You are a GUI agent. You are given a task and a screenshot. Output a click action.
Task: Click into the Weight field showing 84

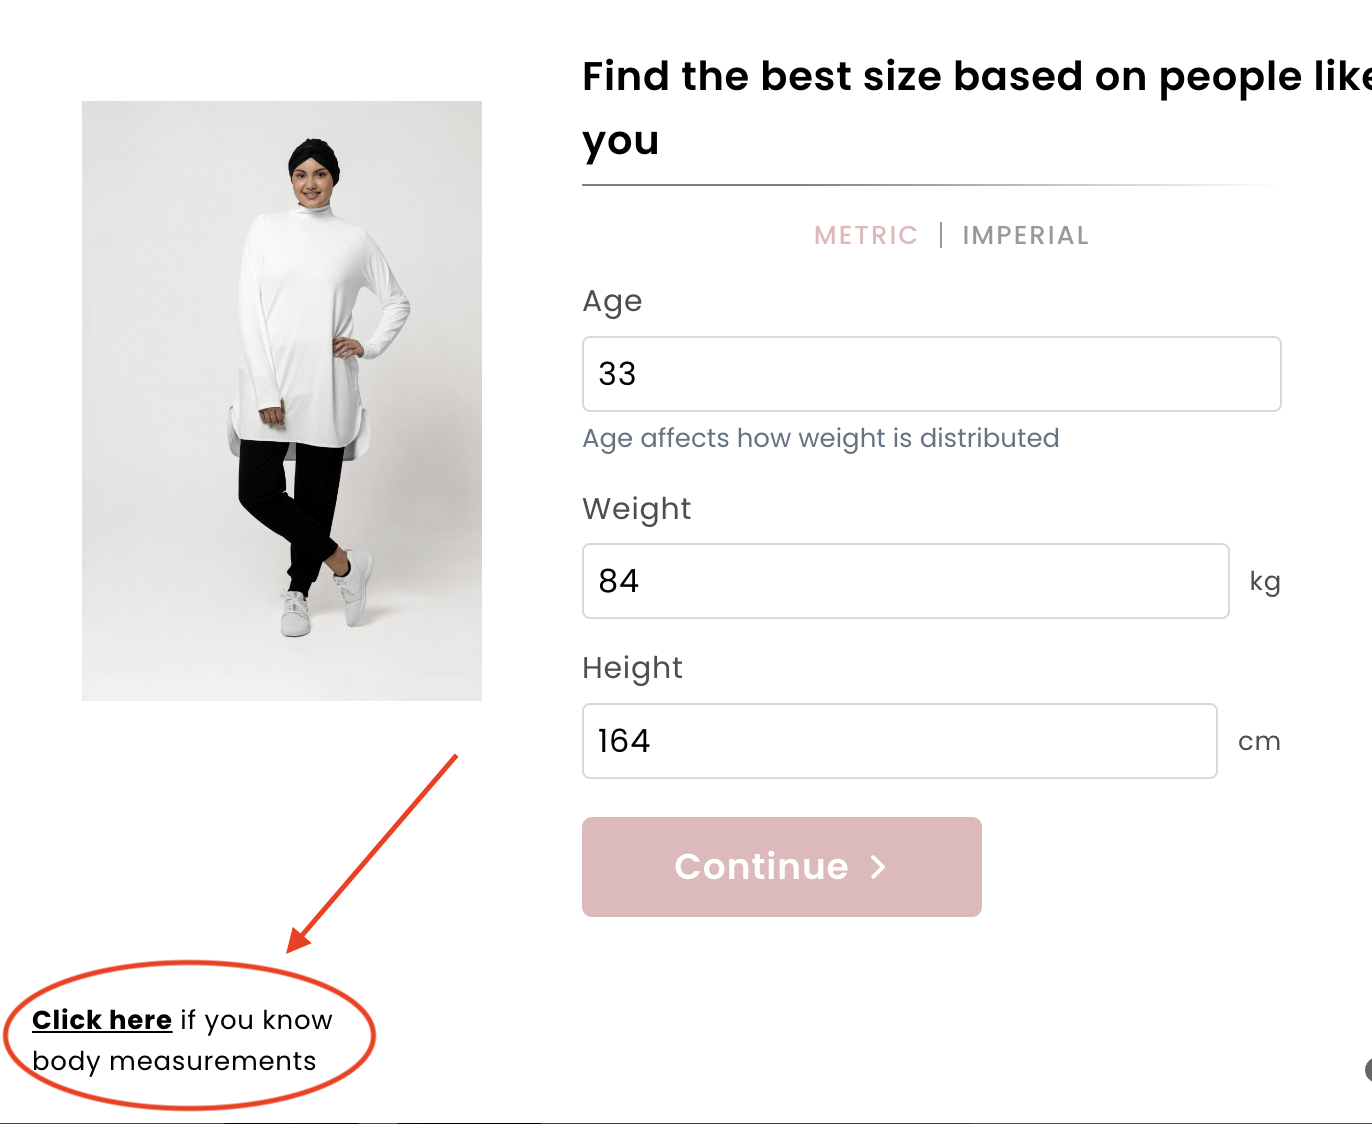click(x=905, y=581)
